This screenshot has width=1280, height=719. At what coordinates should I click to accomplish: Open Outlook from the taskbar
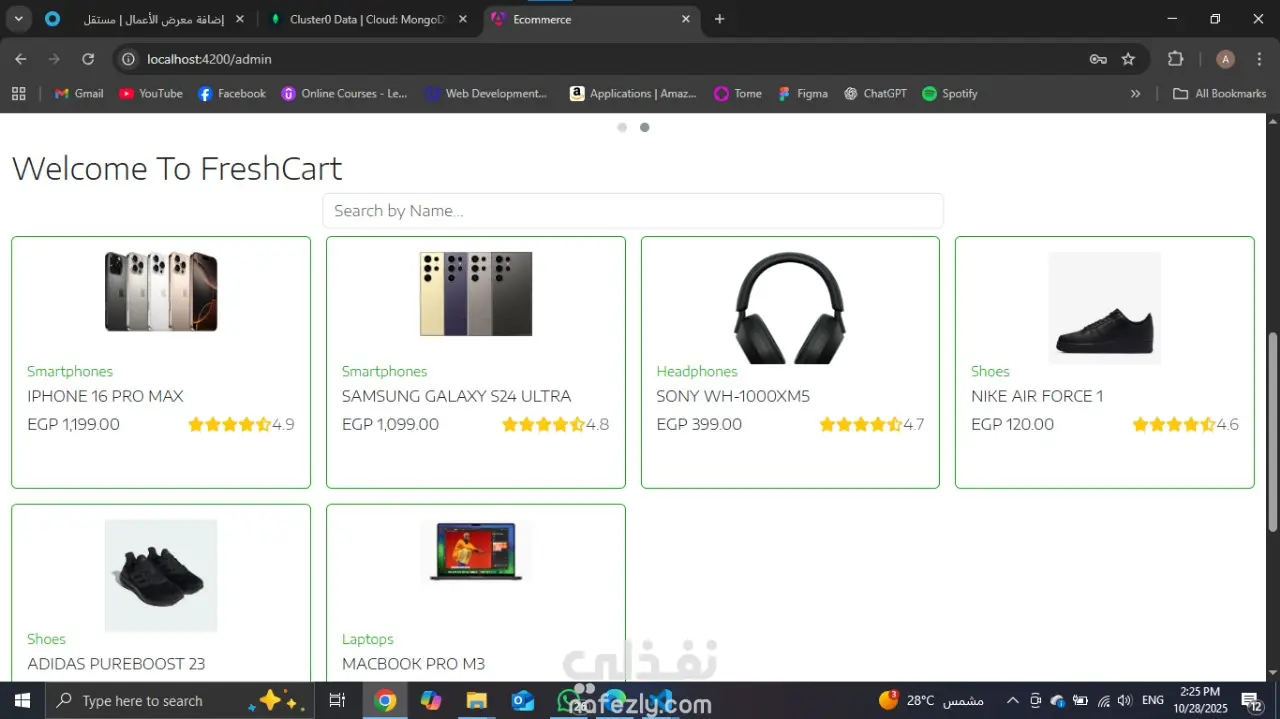(x=523, y=700)
